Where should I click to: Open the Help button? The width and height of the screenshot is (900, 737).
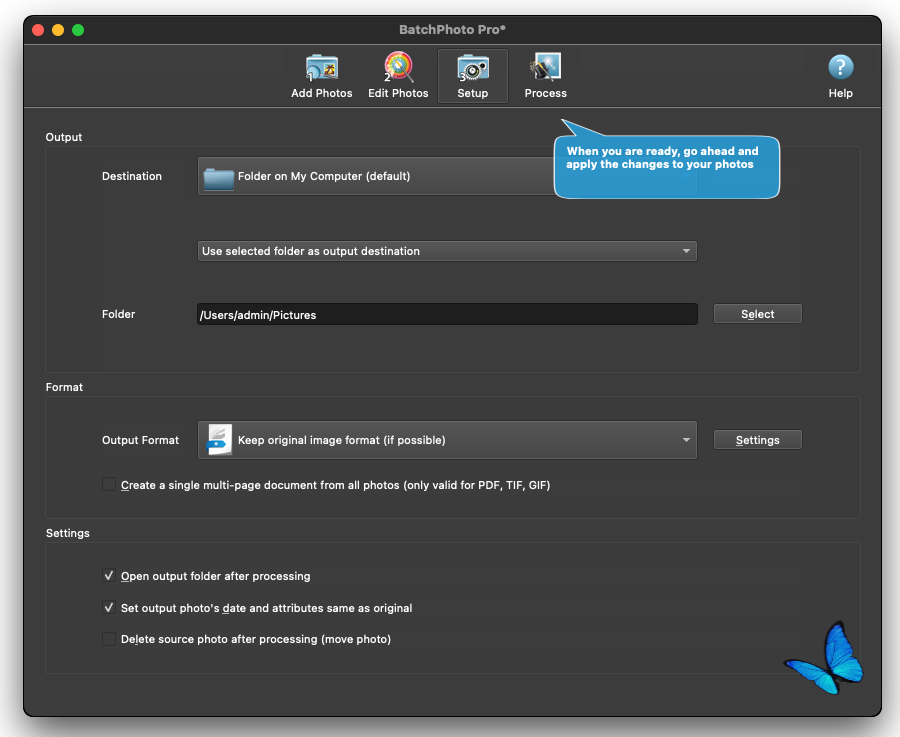pos(840,76)
